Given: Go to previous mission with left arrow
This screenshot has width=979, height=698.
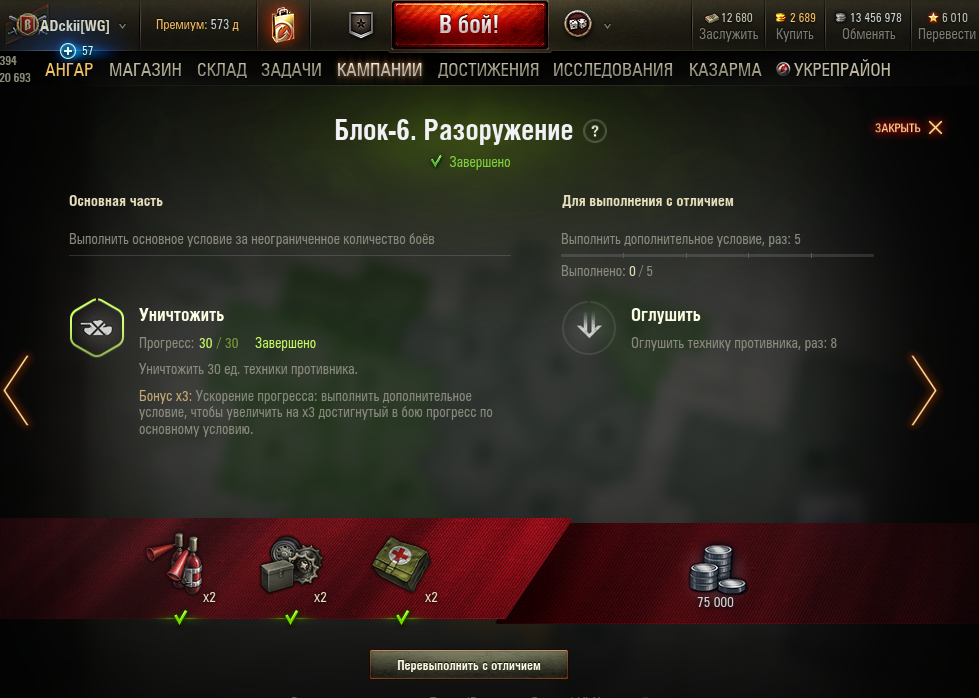Looking at the screenshot, I should click(16, 391).
